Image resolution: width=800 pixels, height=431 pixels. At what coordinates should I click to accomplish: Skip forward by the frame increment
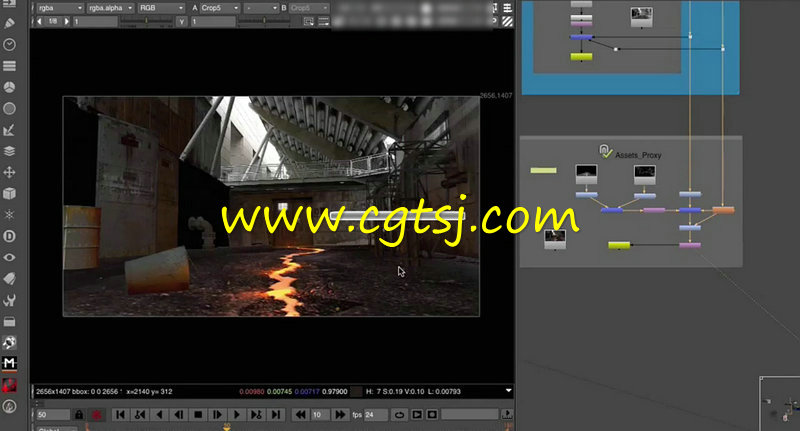click(x=339, y=415)
